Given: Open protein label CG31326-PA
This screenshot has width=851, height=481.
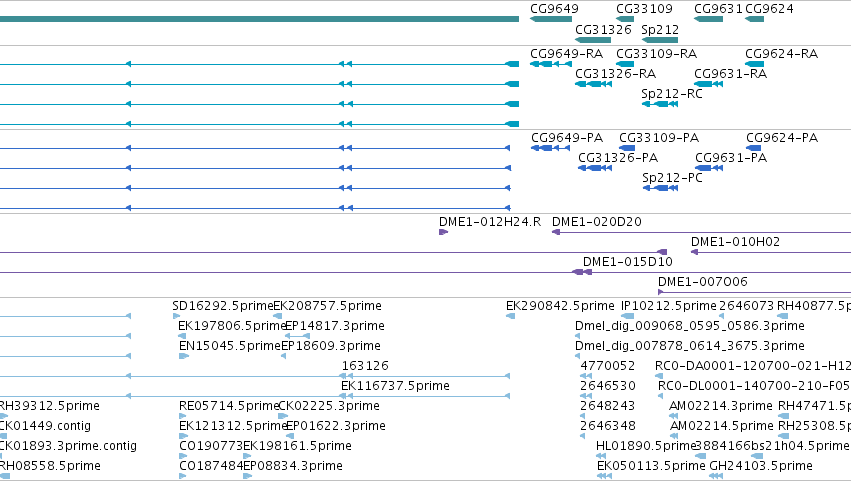Looking at the screenshot, I should (x=618, y=157).
